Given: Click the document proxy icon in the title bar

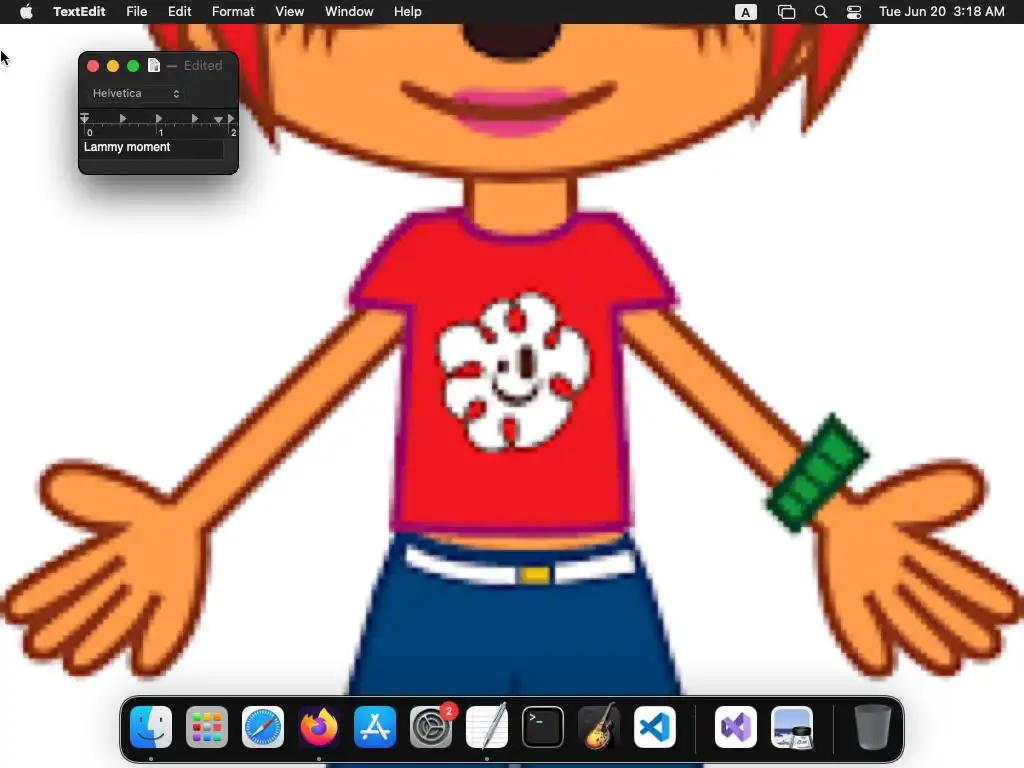Looking at the screenshot, I should (153, 65).
